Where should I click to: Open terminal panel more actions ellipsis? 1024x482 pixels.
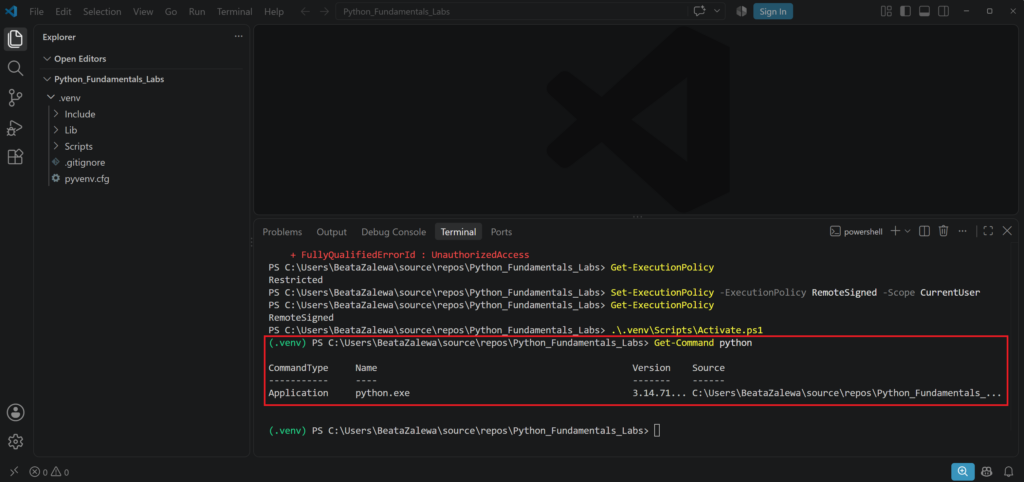pos(962,231)
